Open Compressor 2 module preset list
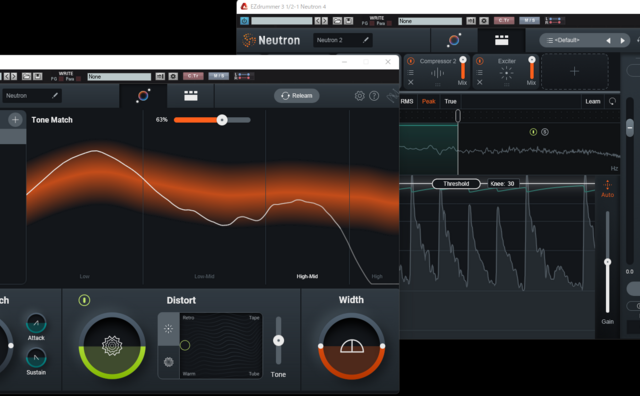The width and height of the screenshot is (640, 396). (x=411, y=72)
